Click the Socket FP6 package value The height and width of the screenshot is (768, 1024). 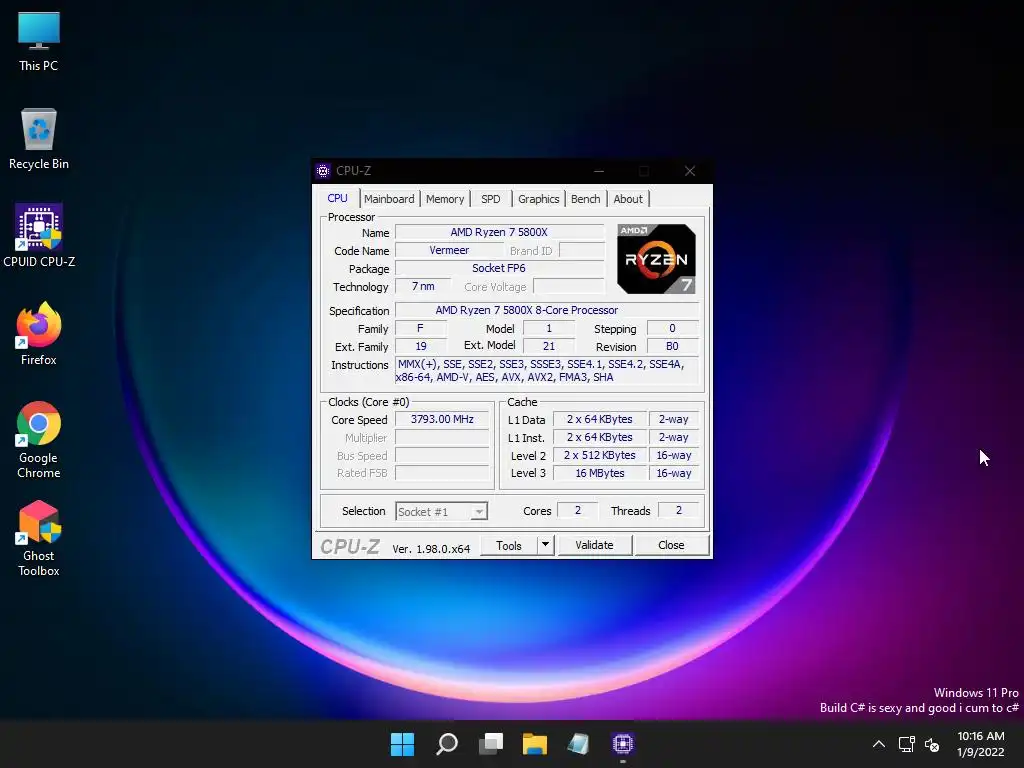pos(500,268)
